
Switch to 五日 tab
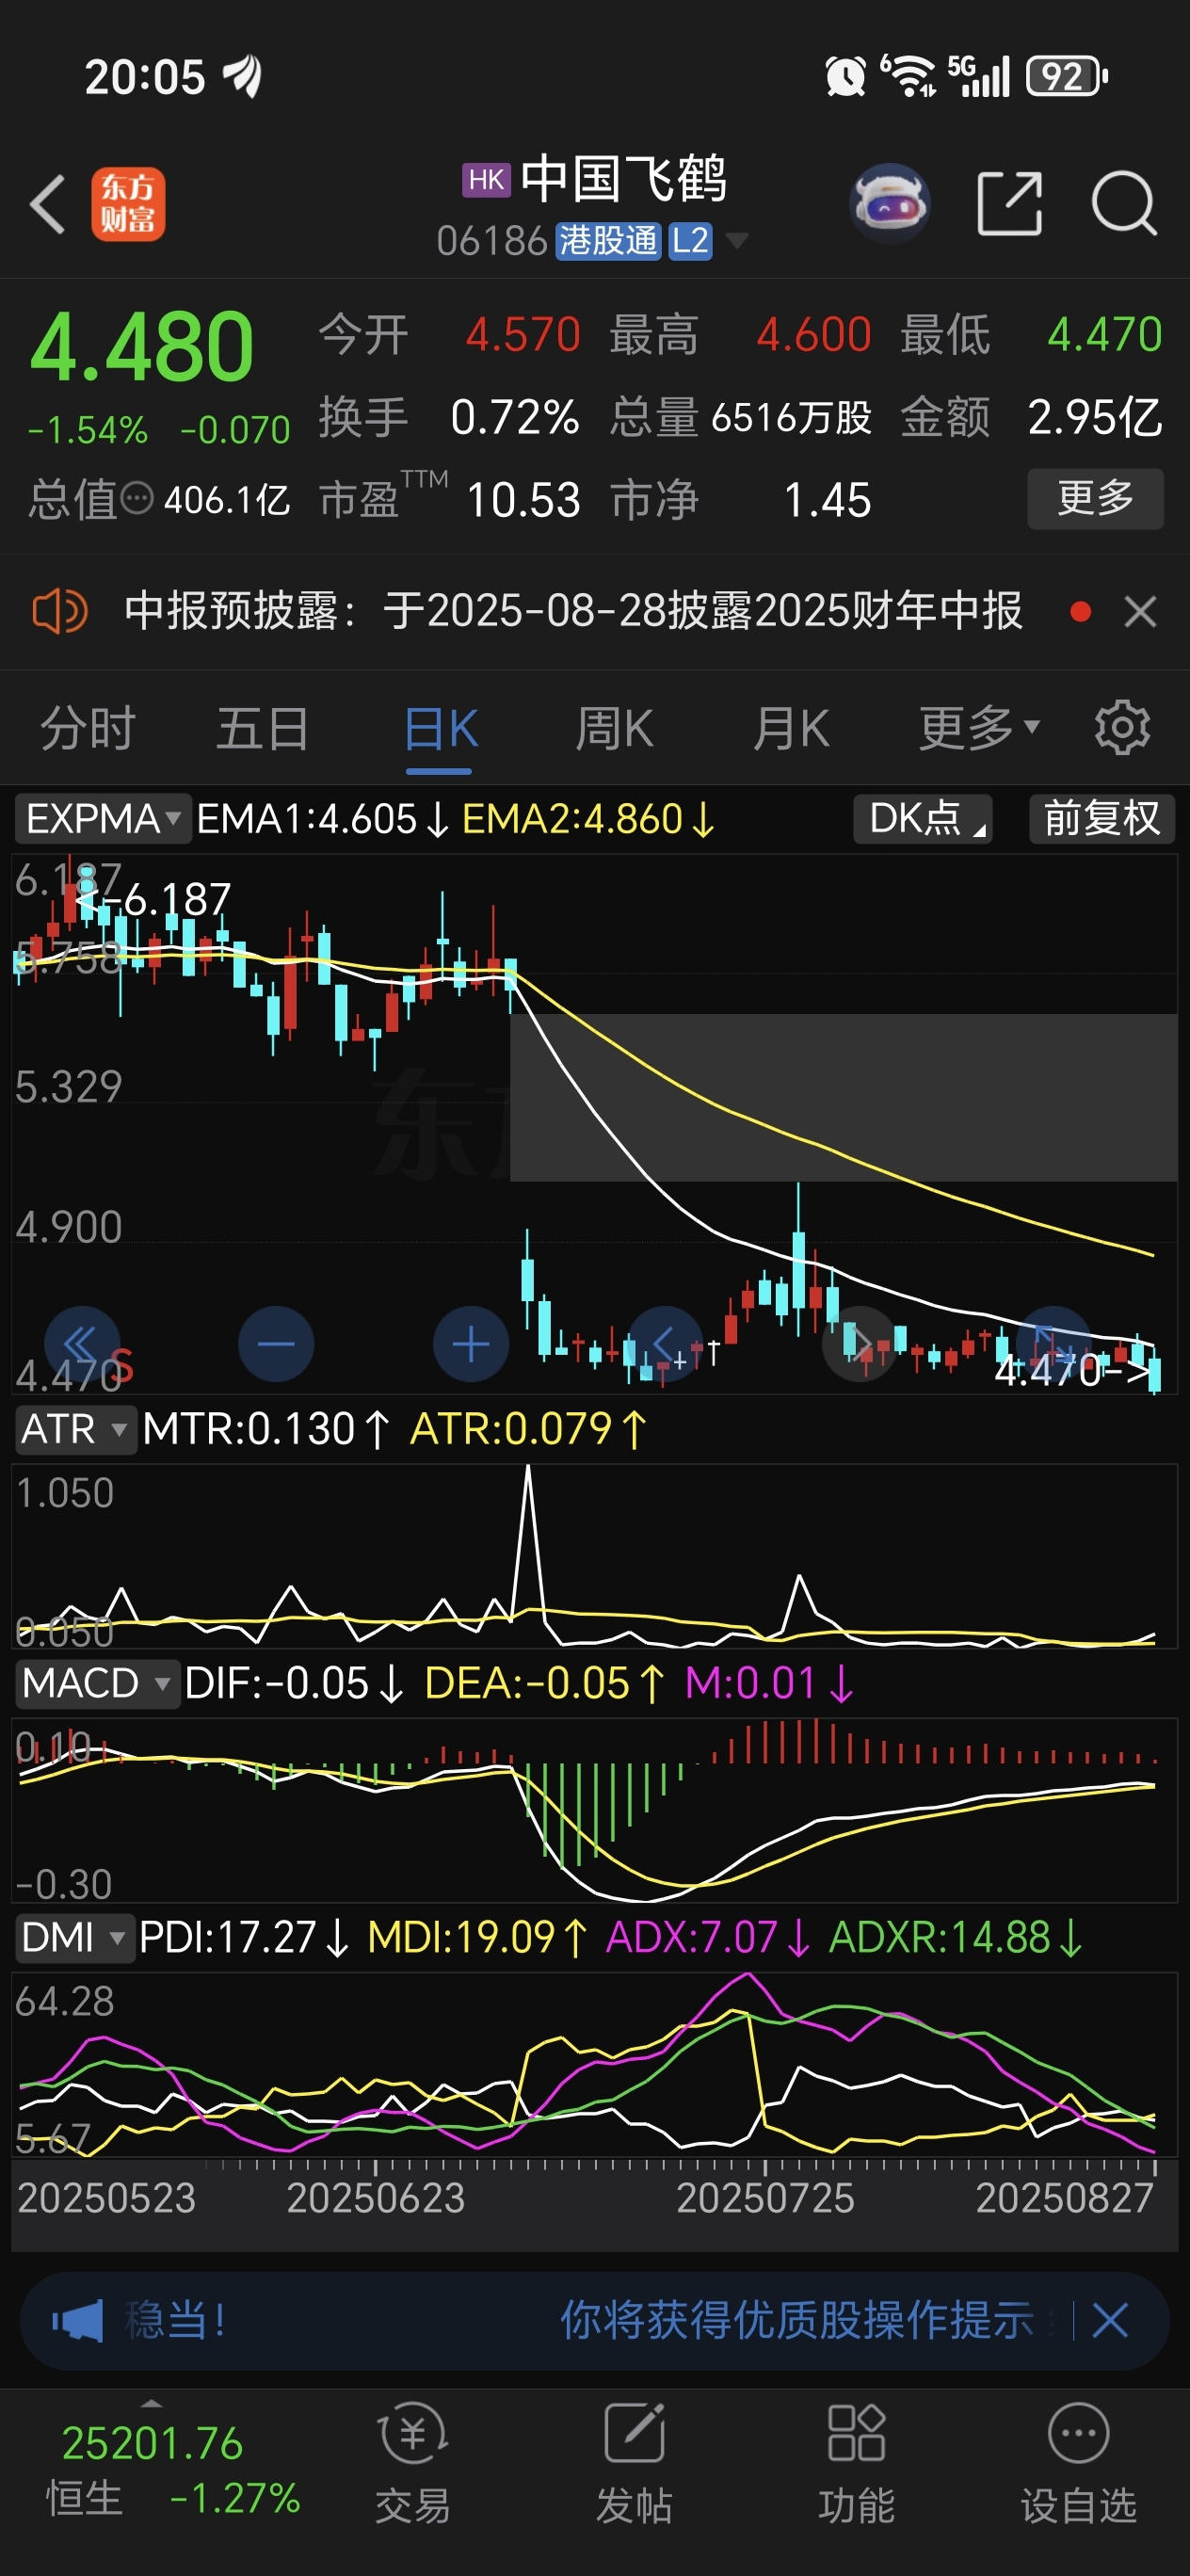(x=263, y=728)
